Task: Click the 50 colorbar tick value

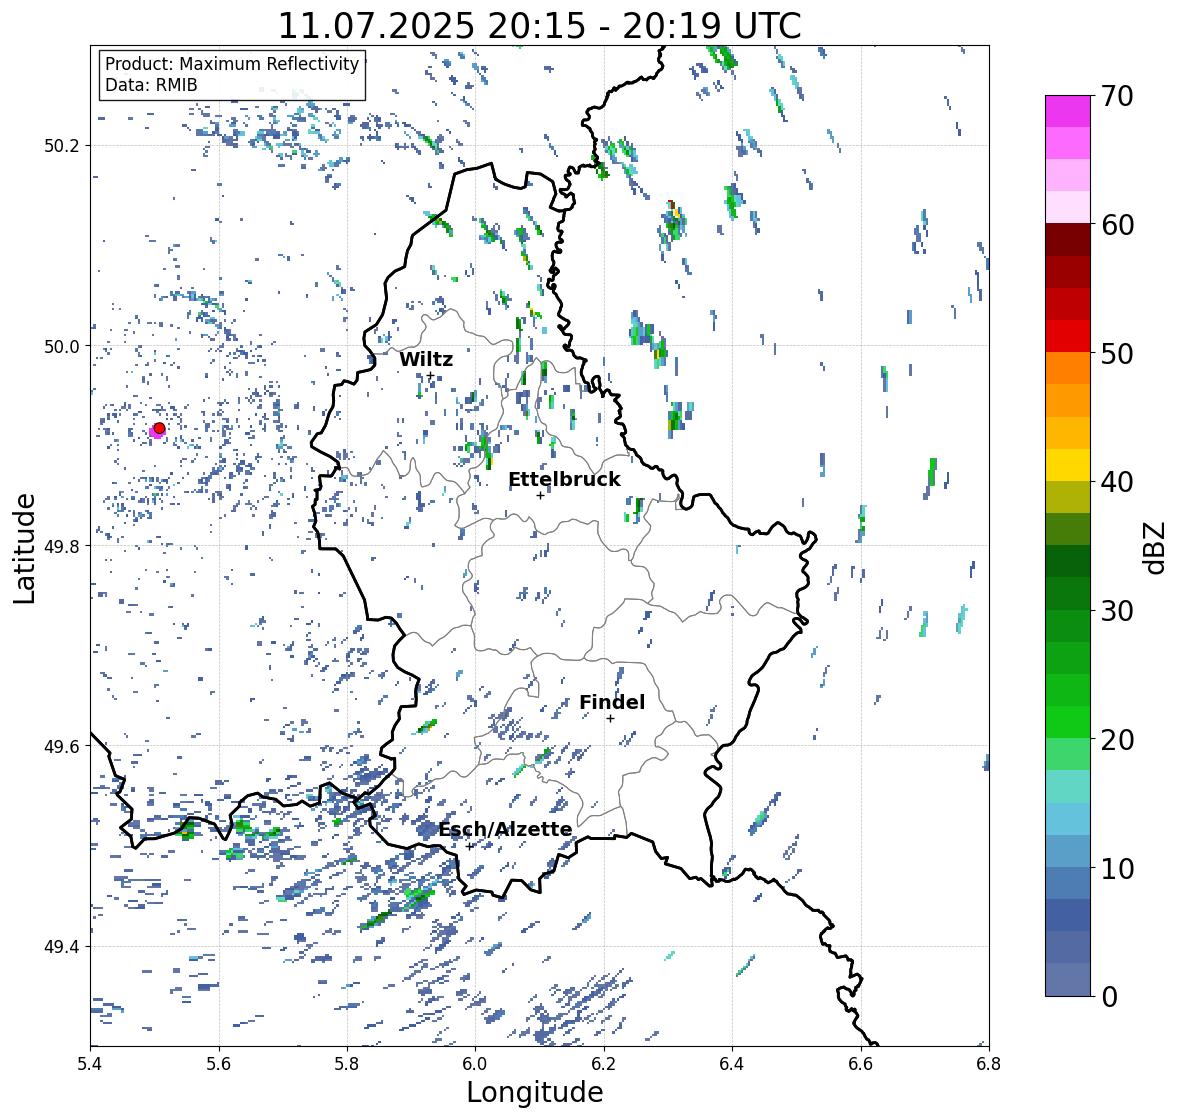Action: pos(1117,353)
